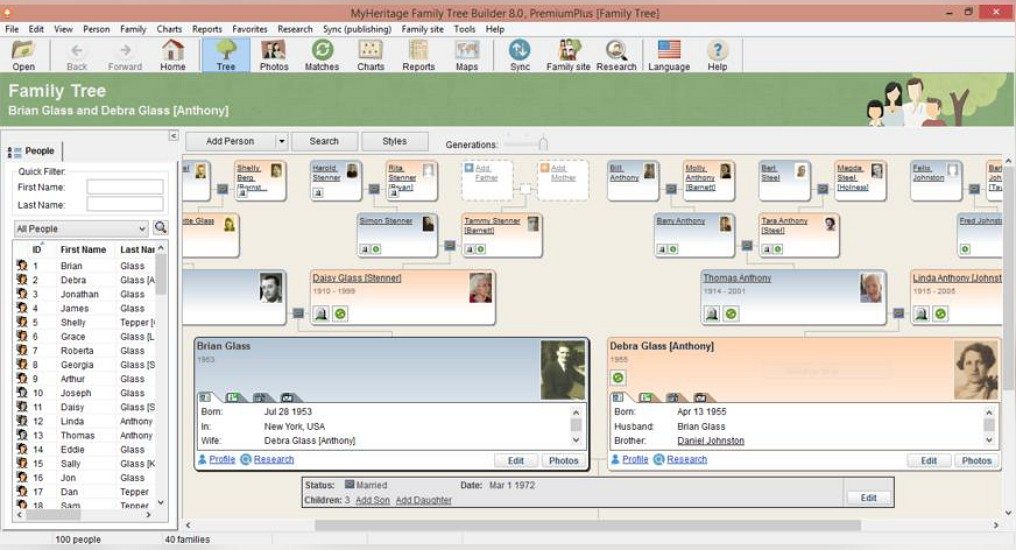
Task: Open the Family site toolbar icon
Action: [568, 55]
